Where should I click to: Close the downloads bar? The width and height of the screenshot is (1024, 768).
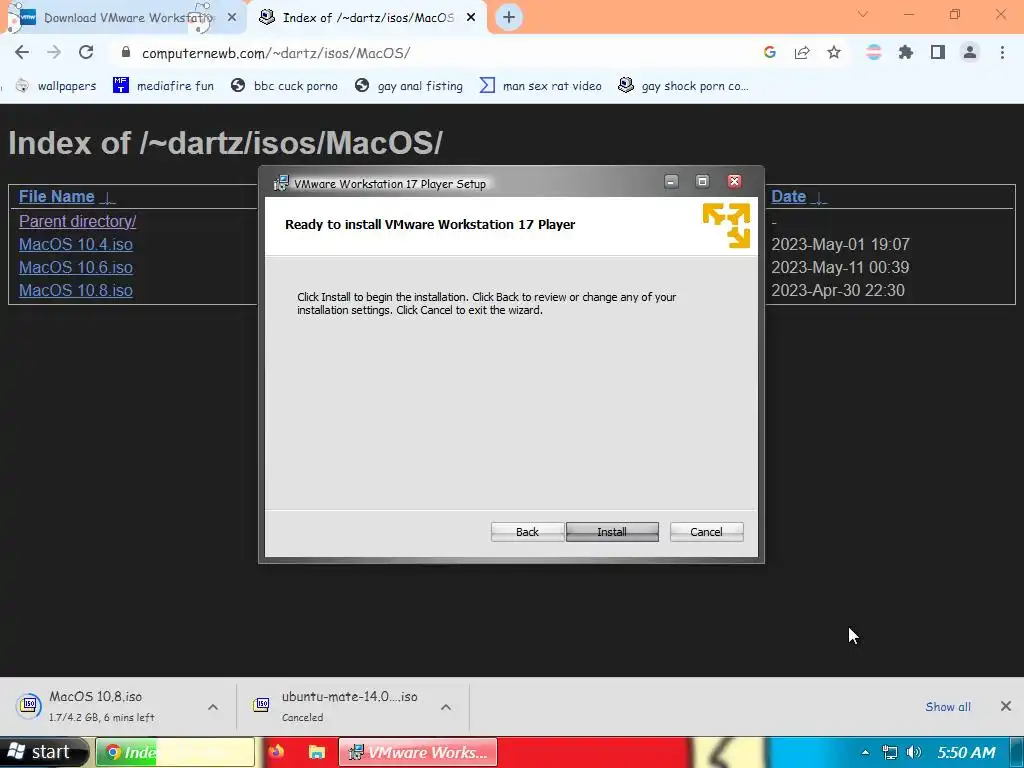pos(1006,706)
